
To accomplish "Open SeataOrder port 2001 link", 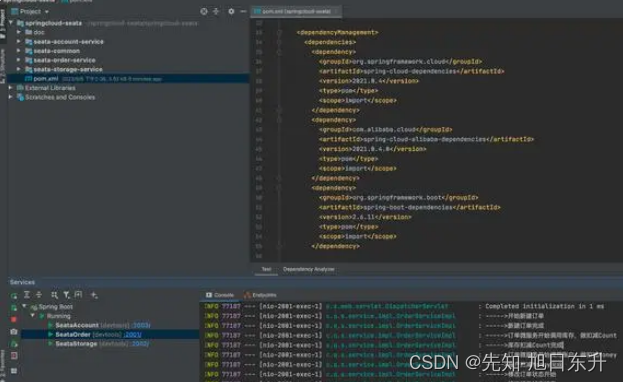I will pos(132,335).
